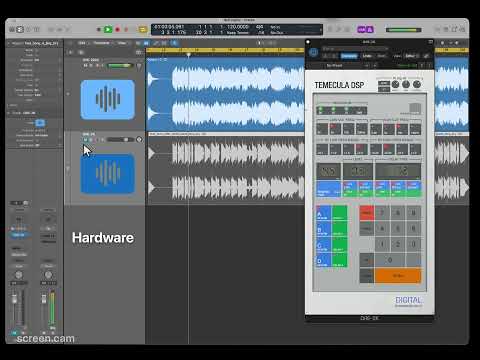Select the blue B button on plug-in
The image size is (480, 360).
pos(323,229)
